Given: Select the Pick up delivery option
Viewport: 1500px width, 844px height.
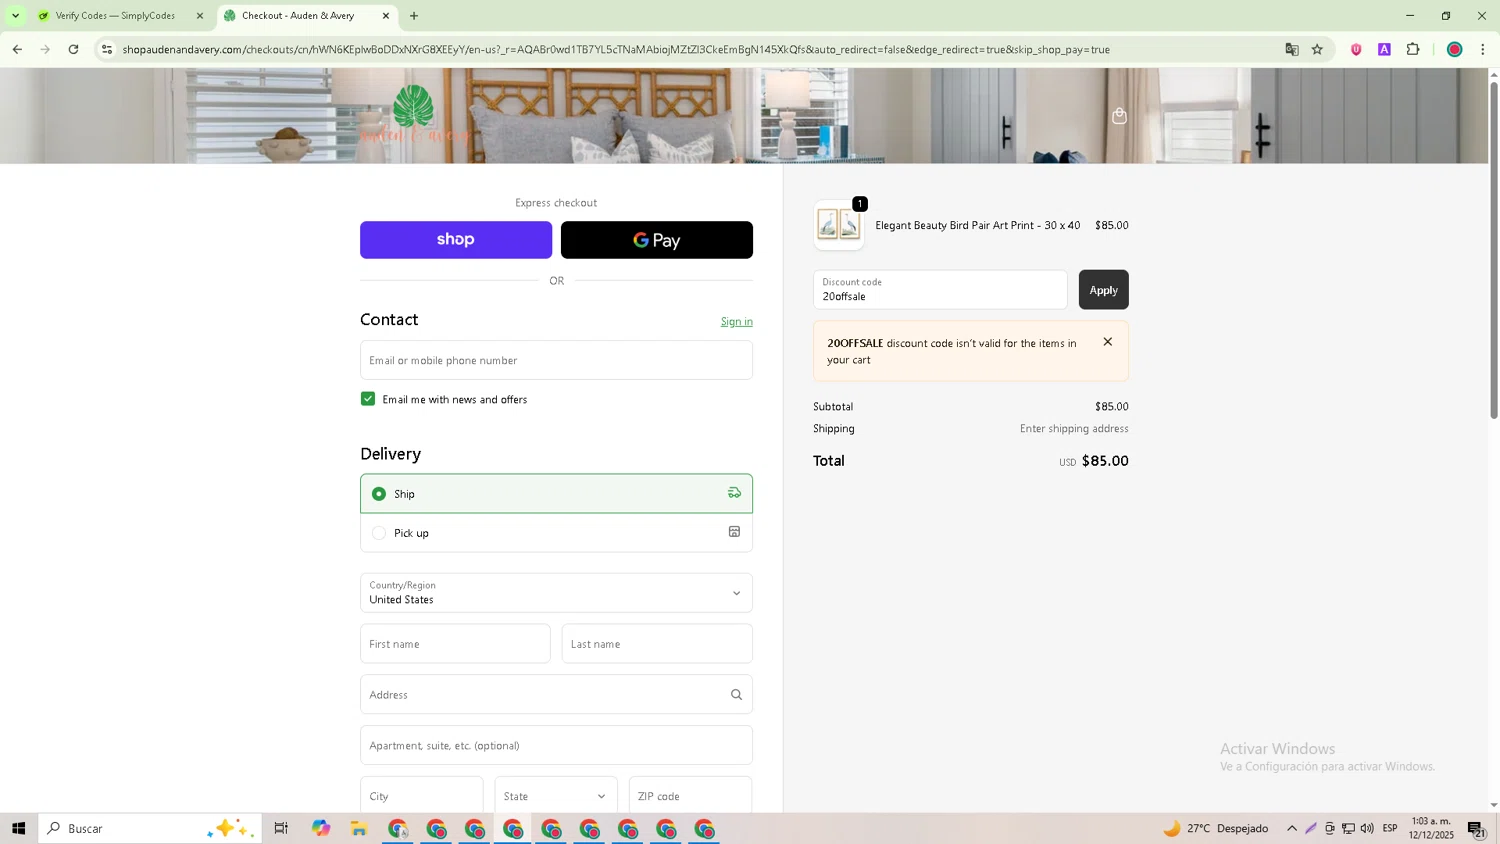Looking at the screenshot, I should coord(556,533).
